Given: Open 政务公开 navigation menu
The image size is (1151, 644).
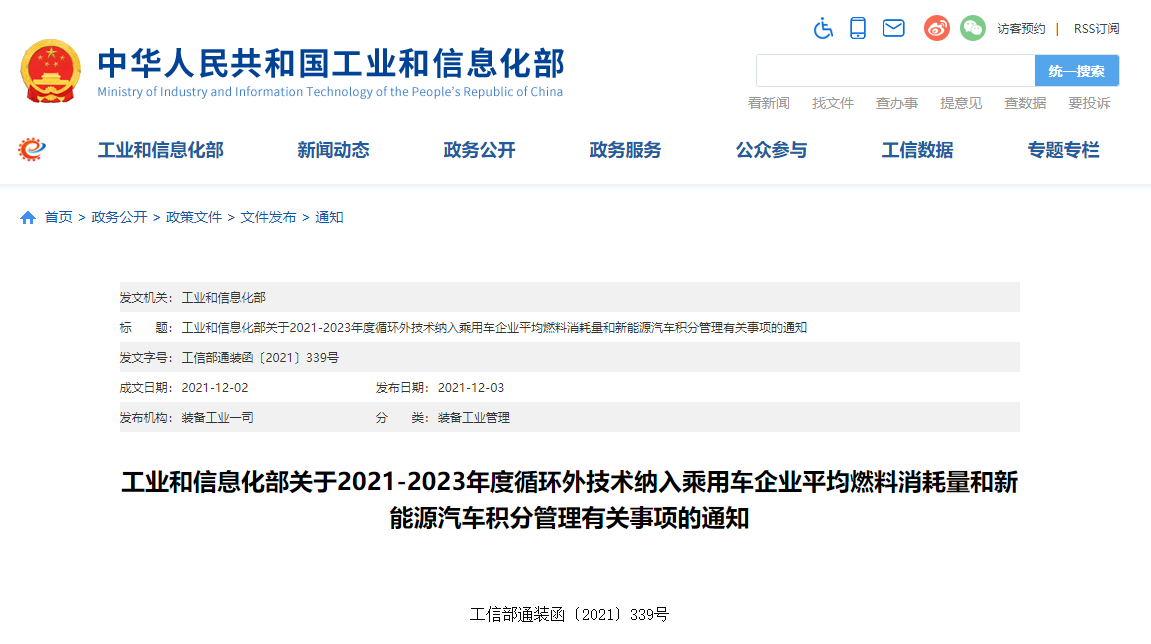Looking at the screenshot, I should pos(479,151).
